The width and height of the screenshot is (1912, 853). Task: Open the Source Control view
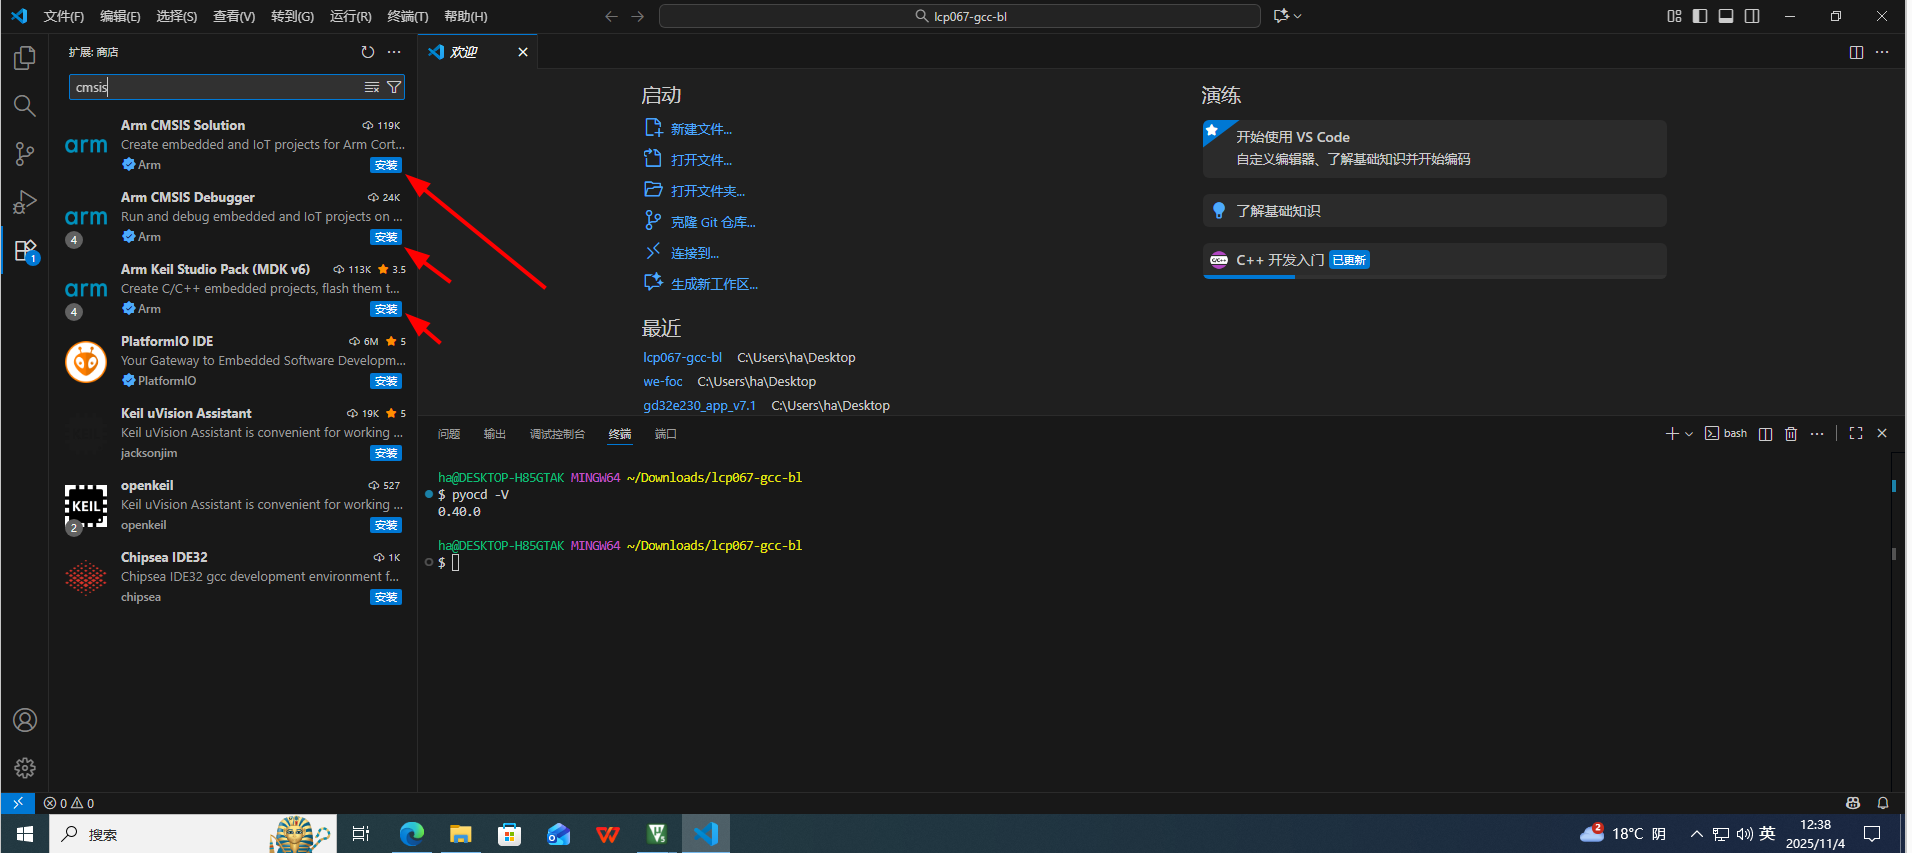pyautogui.click(x=25, y=154)
